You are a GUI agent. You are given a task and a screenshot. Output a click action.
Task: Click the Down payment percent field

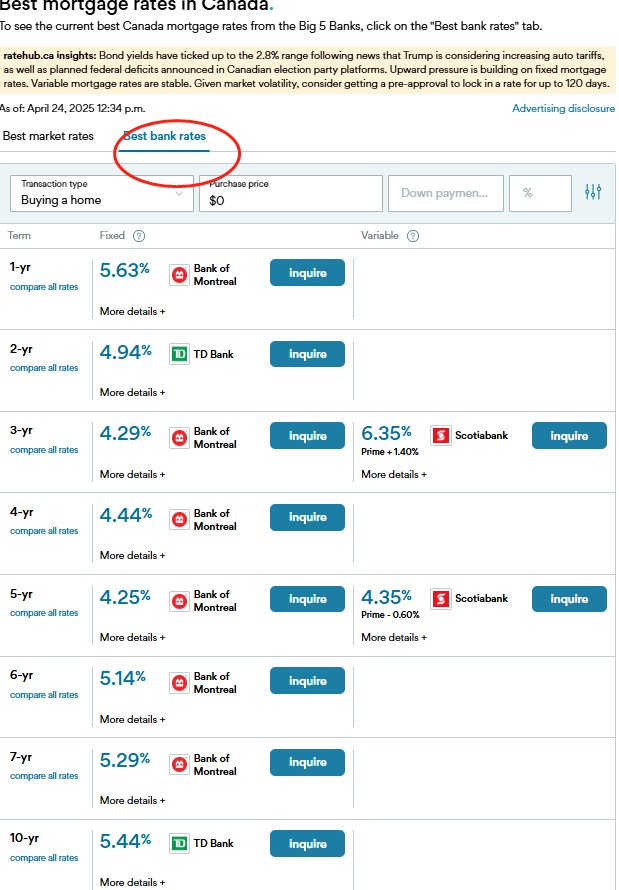click(x=540, y=193)
